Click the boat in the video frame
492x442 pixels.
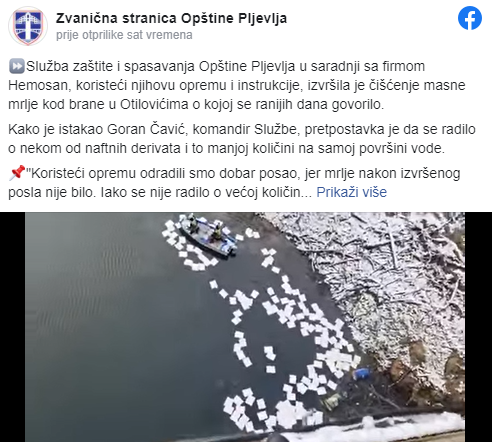209,236
